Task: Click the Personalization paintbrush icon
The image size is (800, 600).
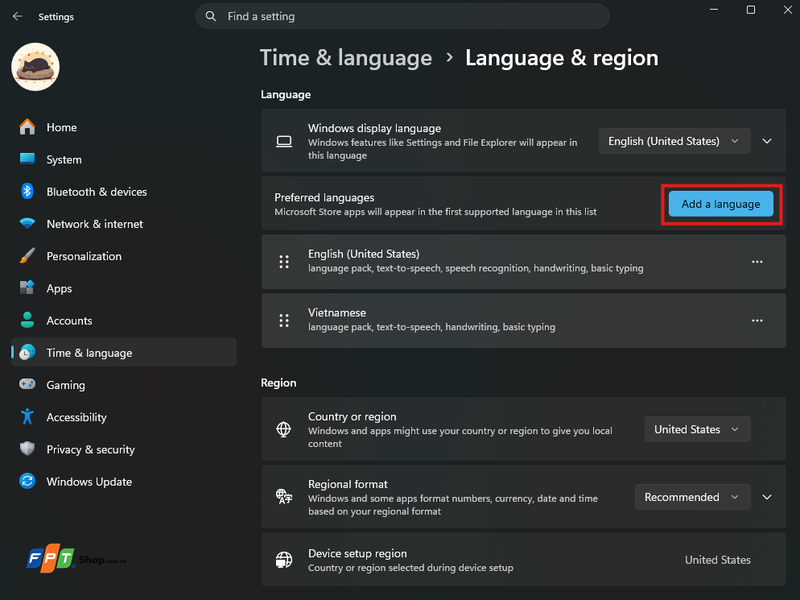Action: click(x=27, y=256)
